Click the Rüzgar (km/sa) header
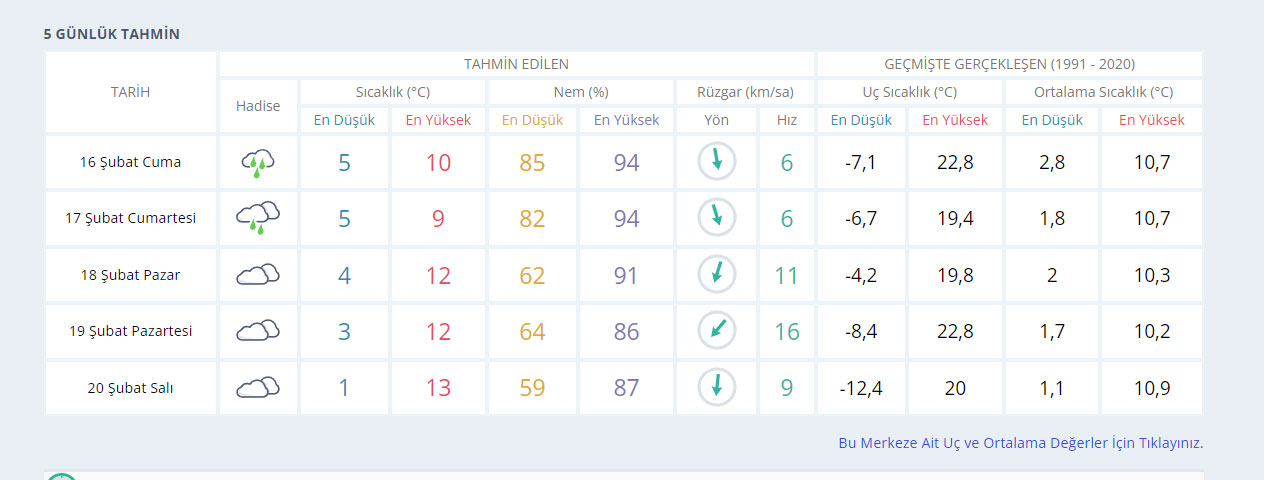 click(x=745, y=92)
